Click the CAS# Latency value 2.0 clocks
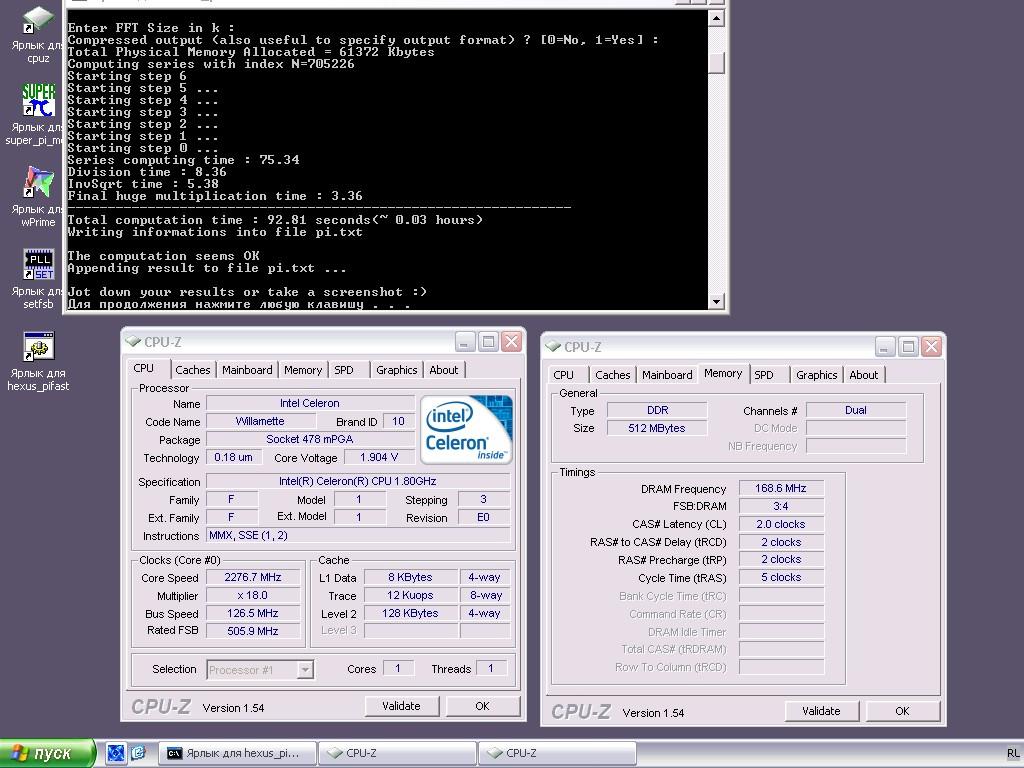This screenshot has width=1024, height=768. coord(781,524)
